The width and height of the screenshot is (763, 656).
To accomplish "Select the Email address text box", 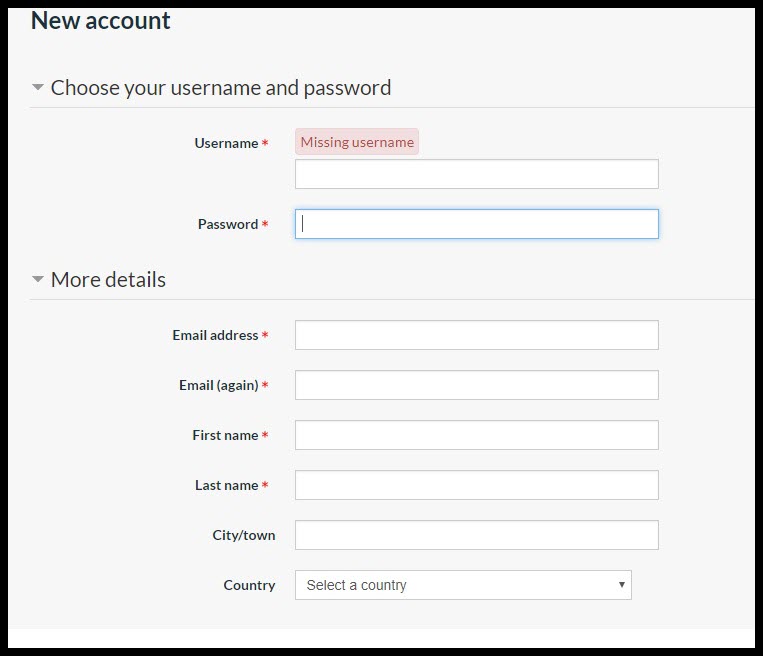I will [x=476, y=335].
